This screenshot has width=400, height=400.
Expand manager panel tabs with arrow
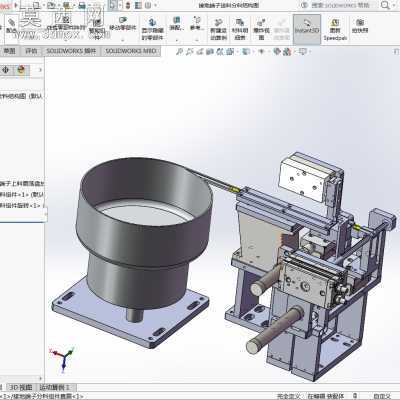40,70
